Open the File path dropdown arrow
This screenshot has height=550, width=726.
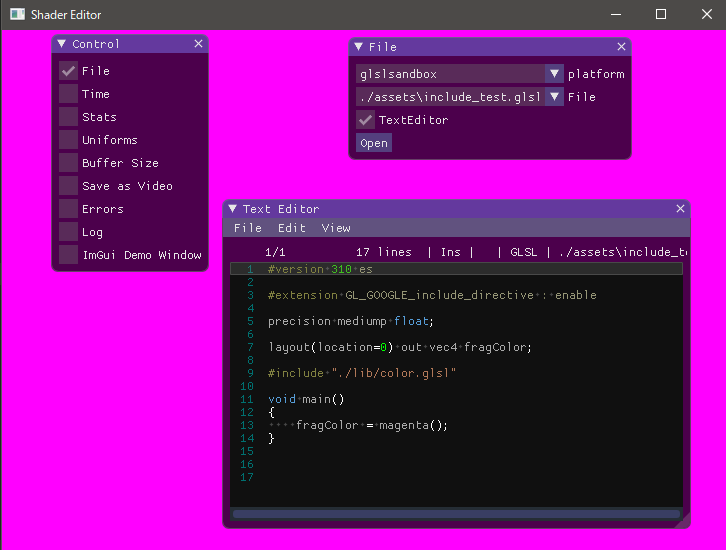click(x=554, y=97)
